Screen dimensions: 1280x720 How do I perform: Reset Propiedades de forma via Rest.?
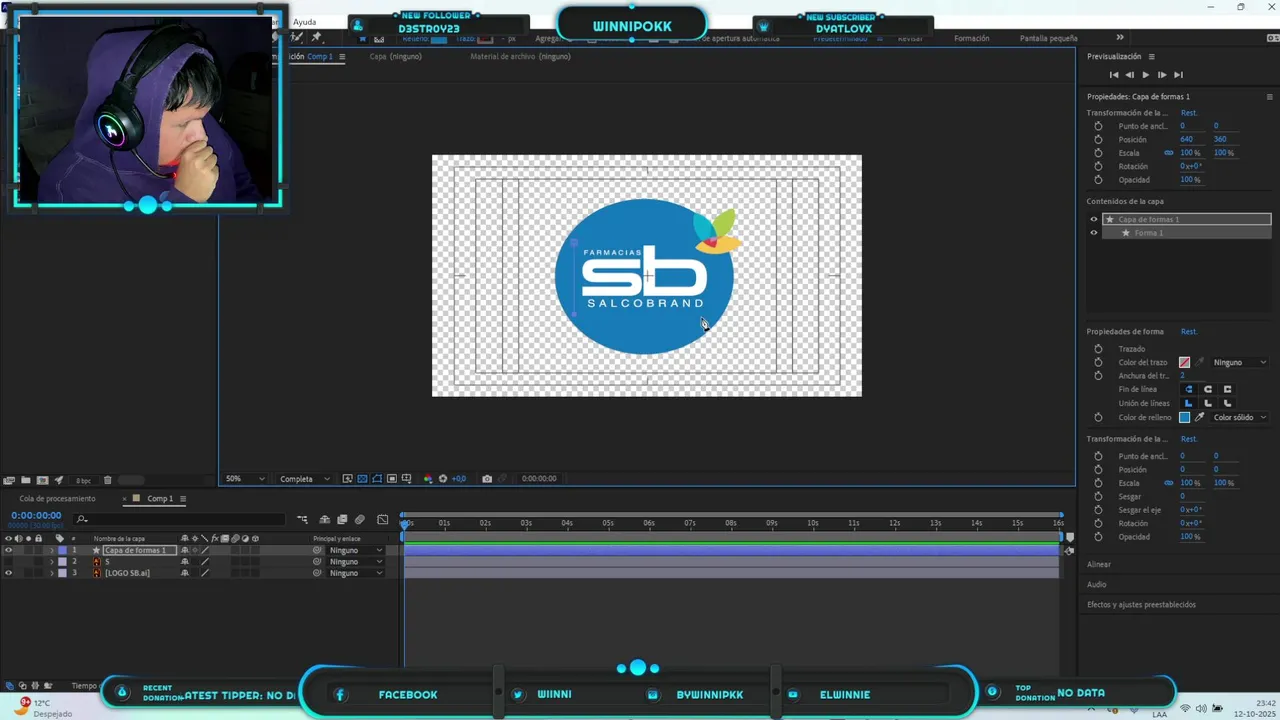coord(1188,332)
